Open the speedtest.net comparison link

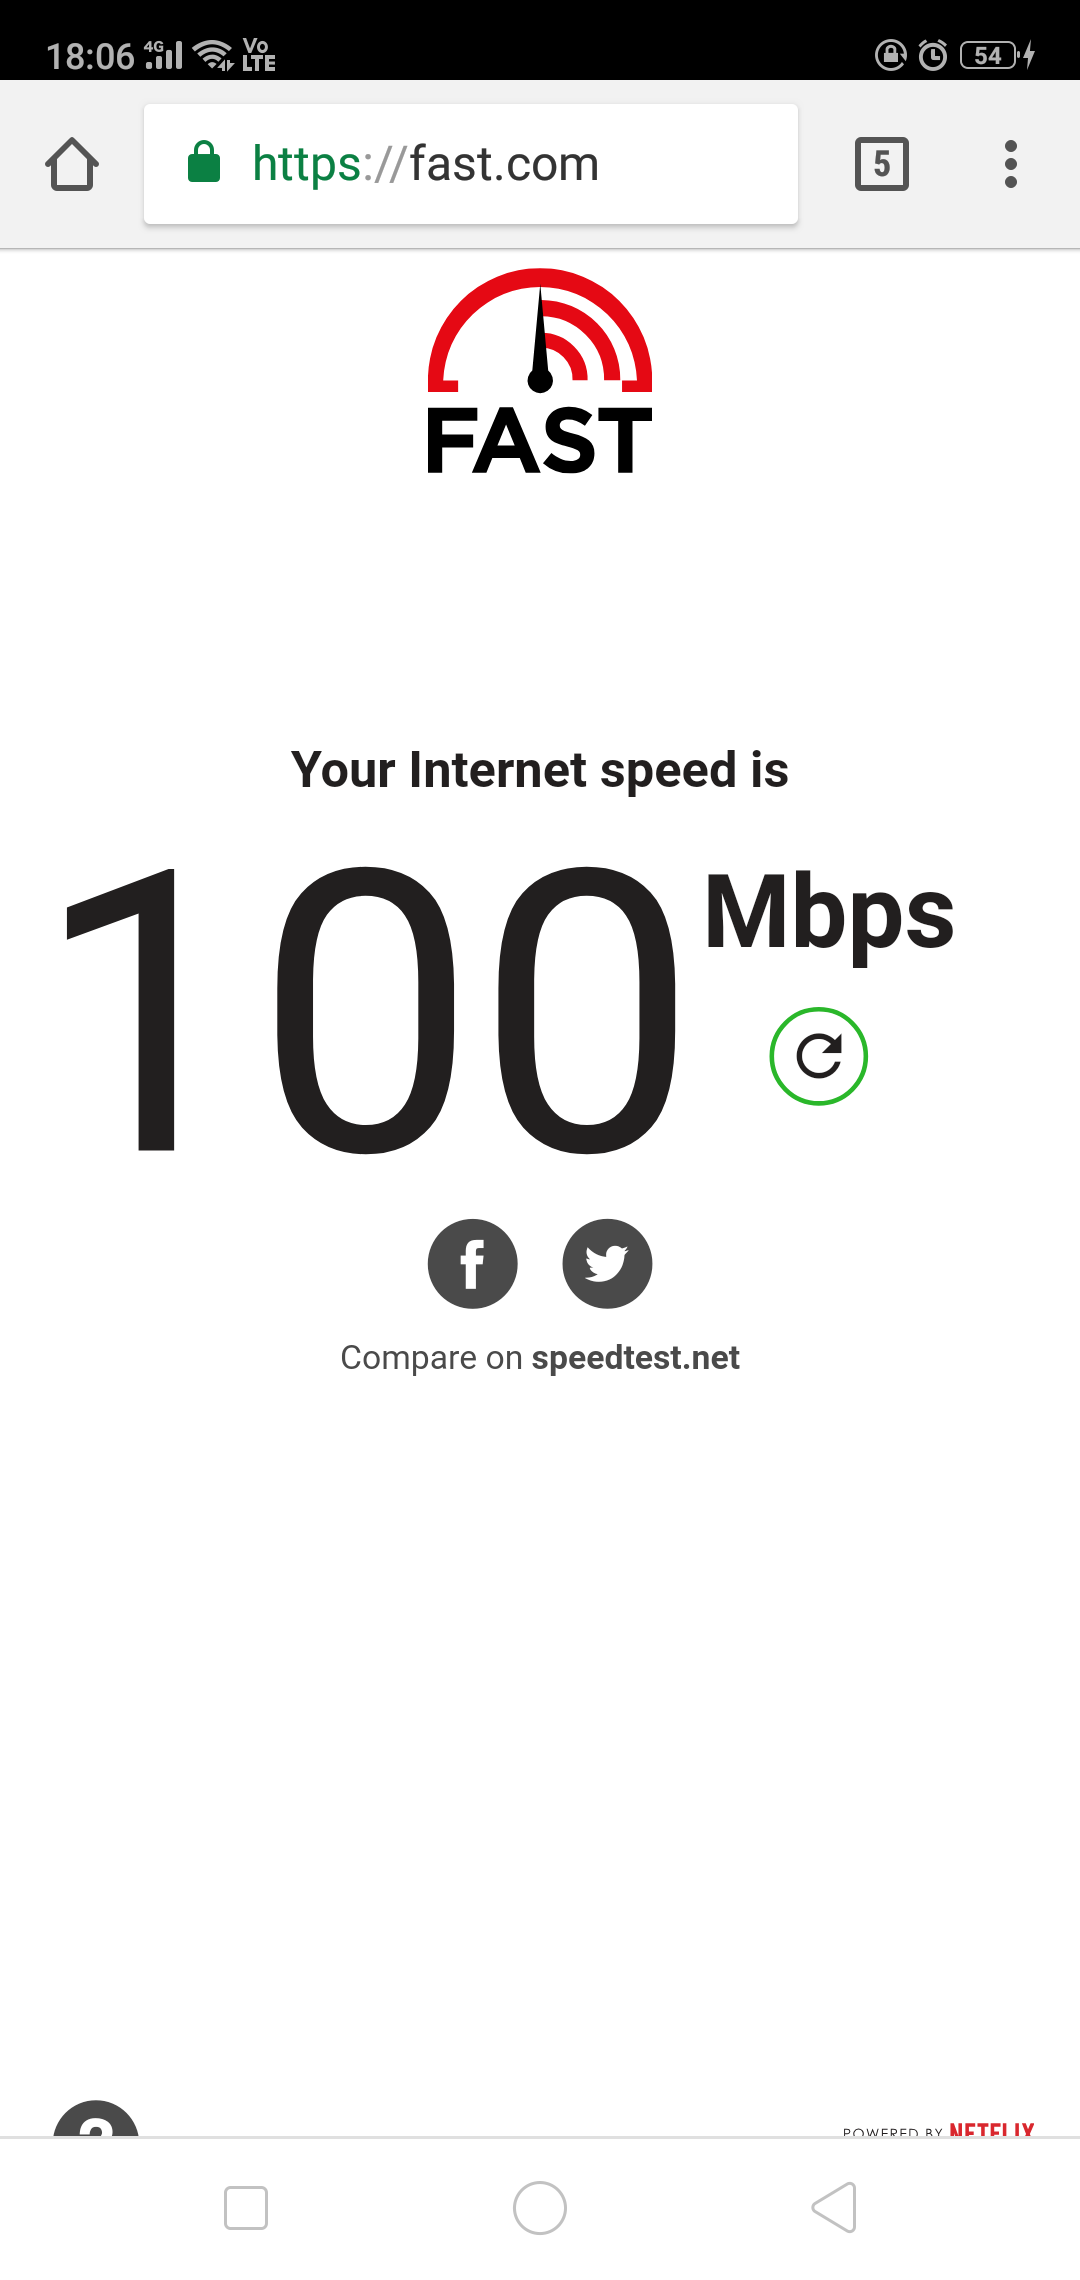pos(635,1358)
